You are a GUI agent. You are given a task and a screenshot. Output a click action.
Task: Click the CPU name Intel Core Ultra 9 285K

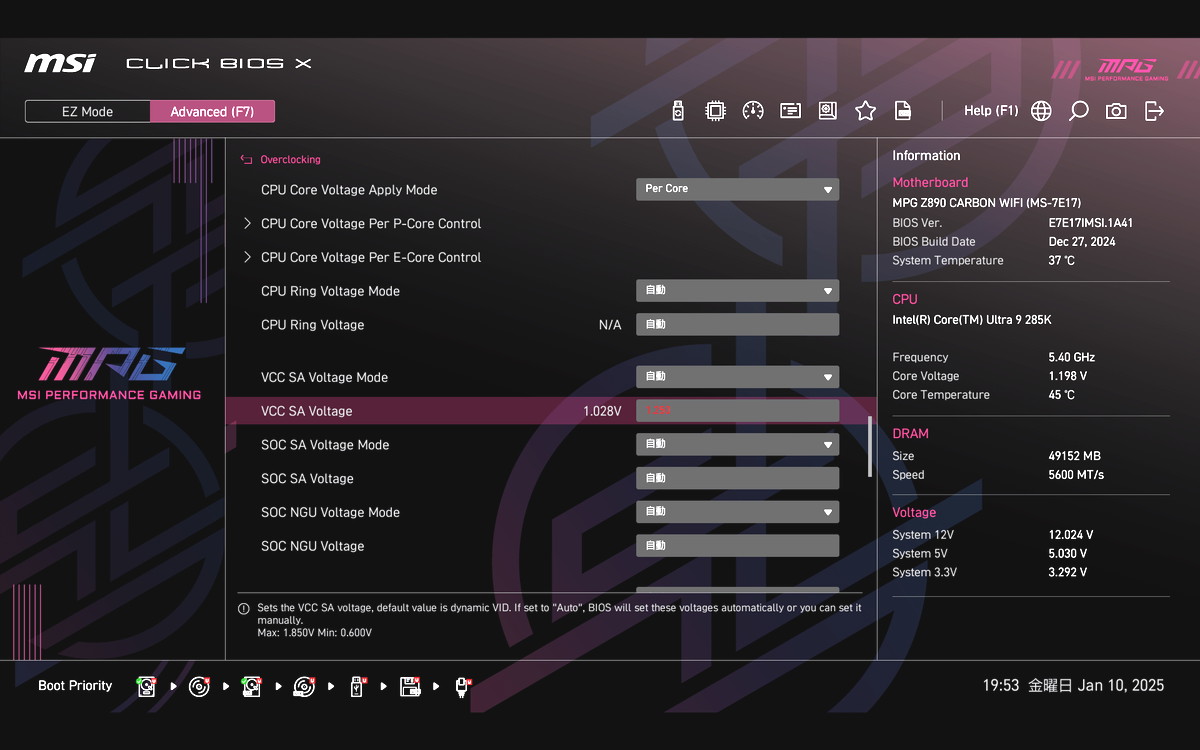pyautogui.click(x=971, y=320)
